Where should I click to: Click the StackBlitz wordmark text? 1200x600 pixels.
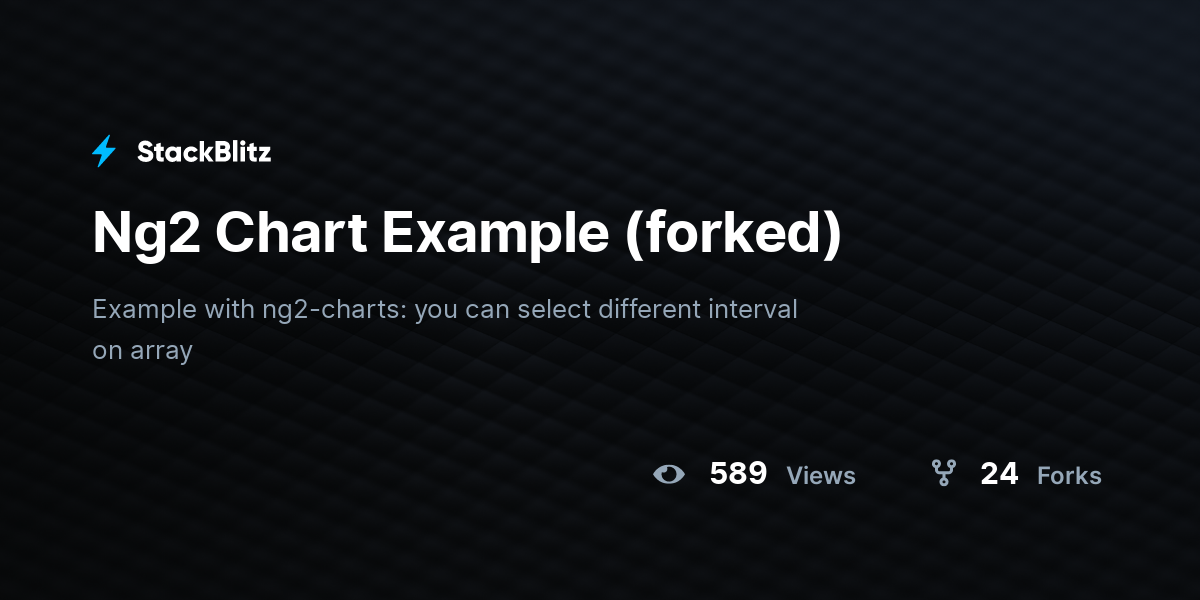tap(204, 152)
